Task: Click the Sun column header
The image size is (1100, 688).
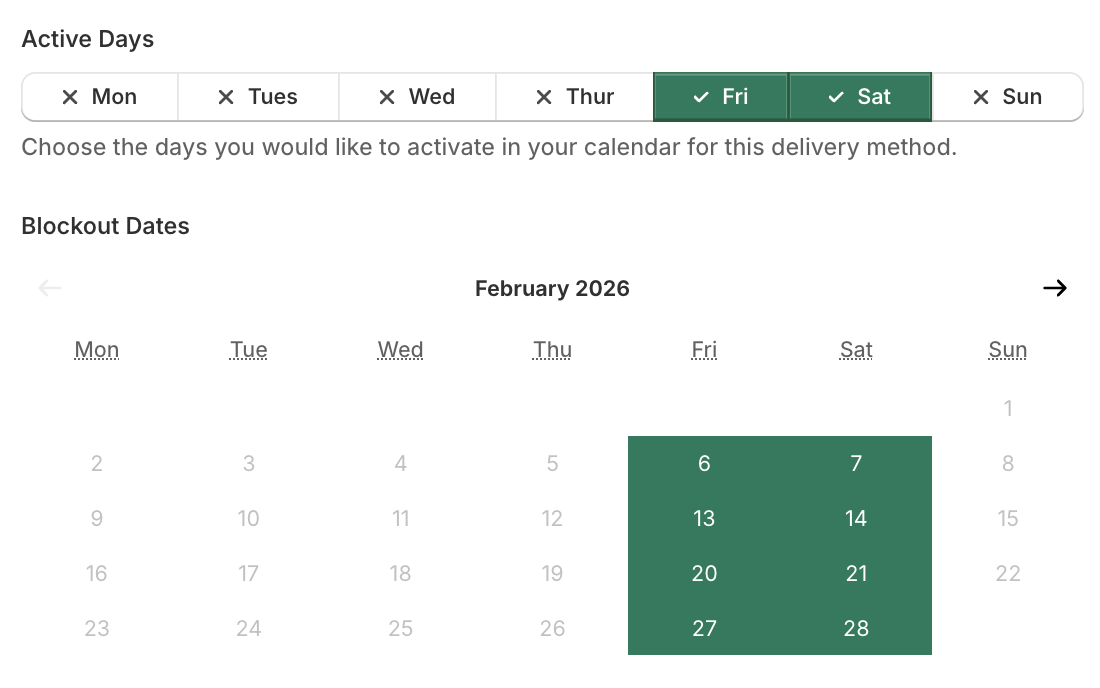Action: (x=1007, y=349)
